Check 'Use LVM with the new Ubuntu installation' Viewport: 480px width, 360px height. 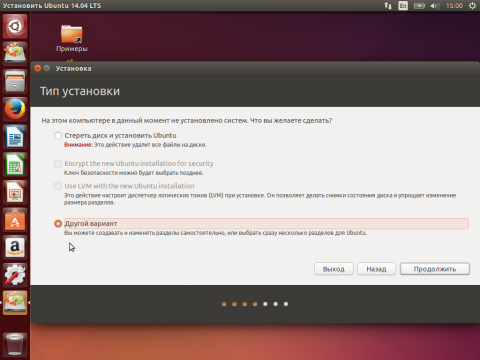(x=58, y=186)
